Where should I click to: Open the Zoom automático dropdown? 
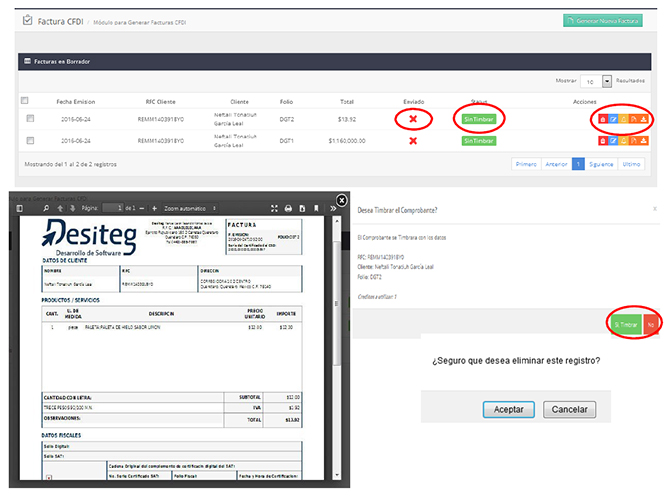coord(190,208)
